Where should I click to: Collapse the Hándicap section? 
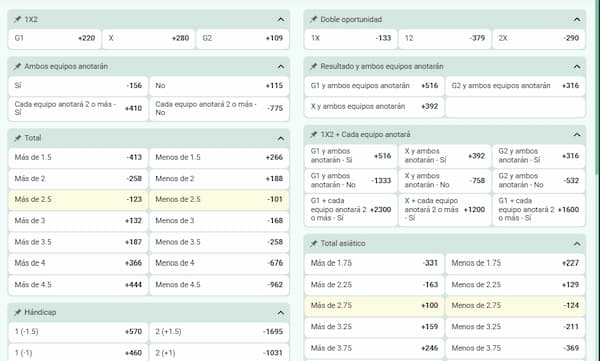[x=280, y=313]
